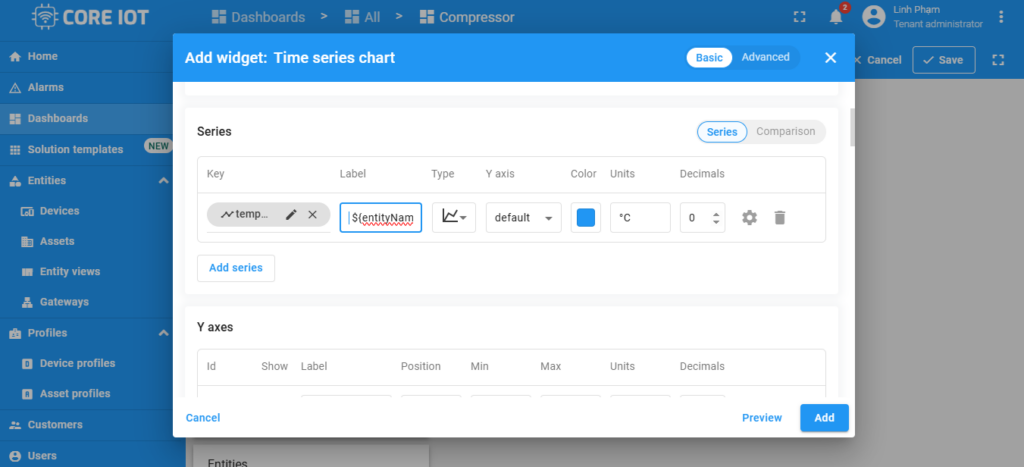
Task: Close the Add widget dialog
Action: [x=830, y=58]
